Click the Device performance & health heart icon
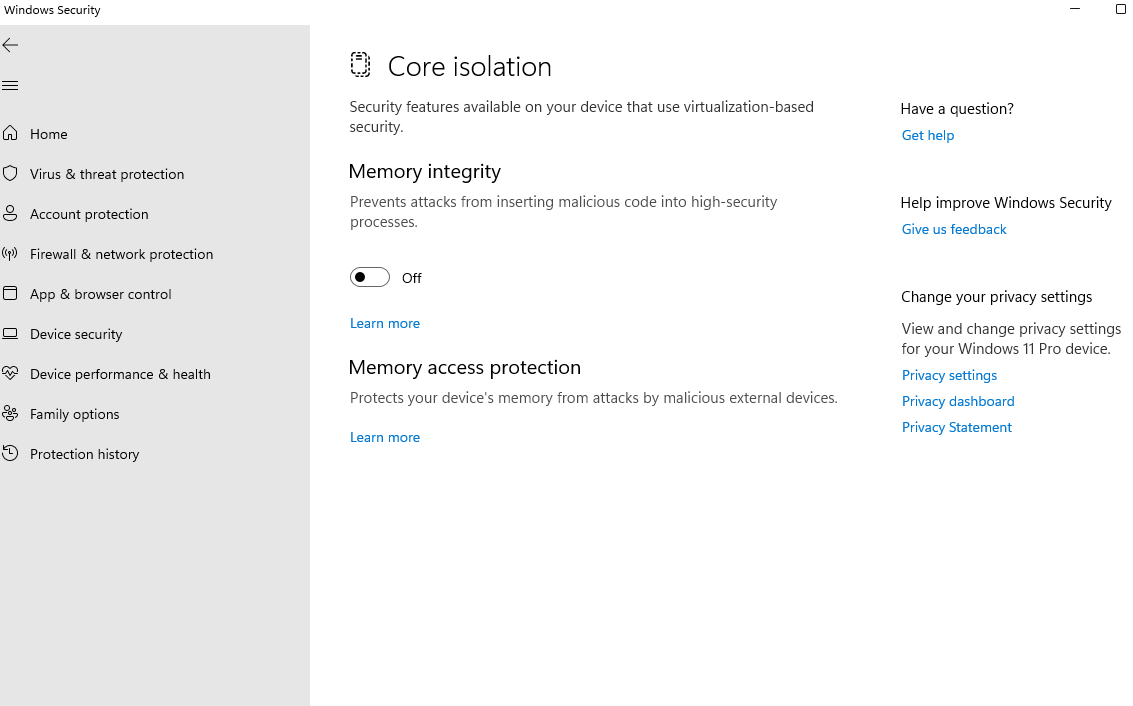This screenshot has width=1133, height=706. [10, 373]
